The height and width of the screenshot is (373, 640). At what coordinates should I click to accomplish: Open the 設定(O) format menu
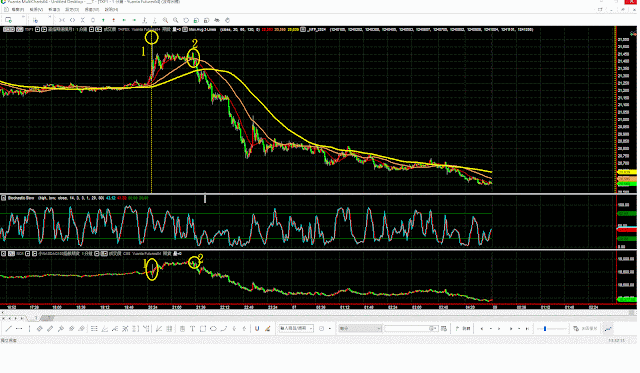pyautogui.click(x=72, y=9)
